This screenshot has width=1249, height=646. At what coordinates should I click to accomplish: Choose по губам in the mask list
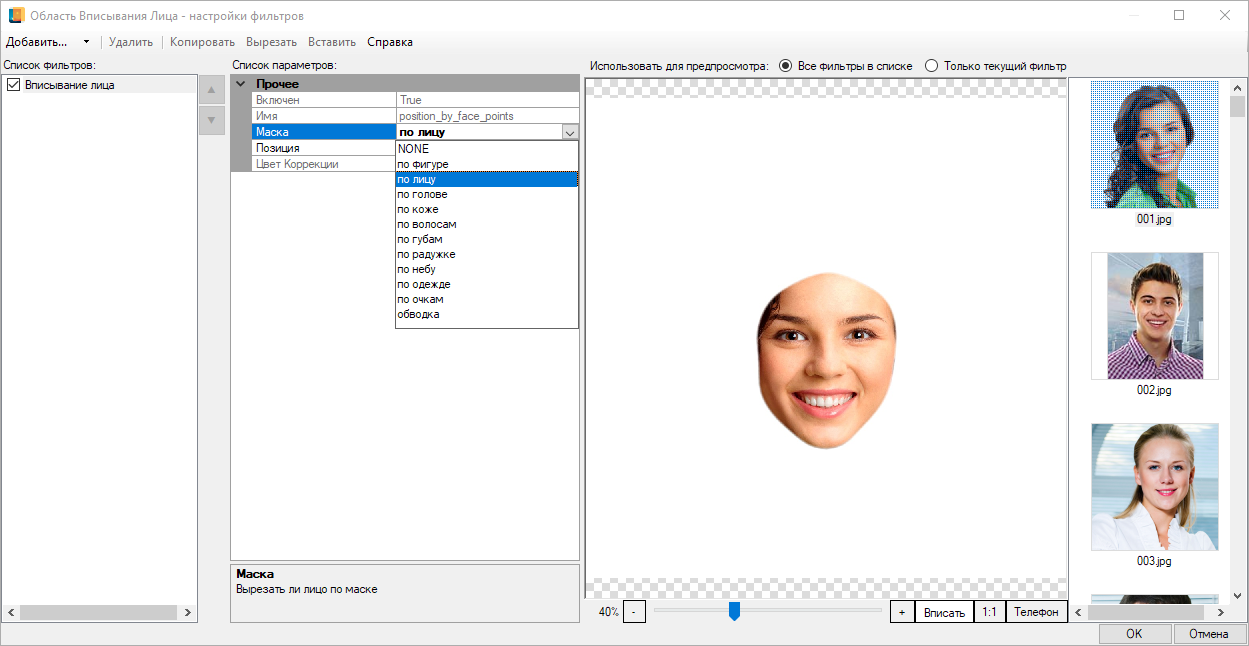(x=487, y=239)
